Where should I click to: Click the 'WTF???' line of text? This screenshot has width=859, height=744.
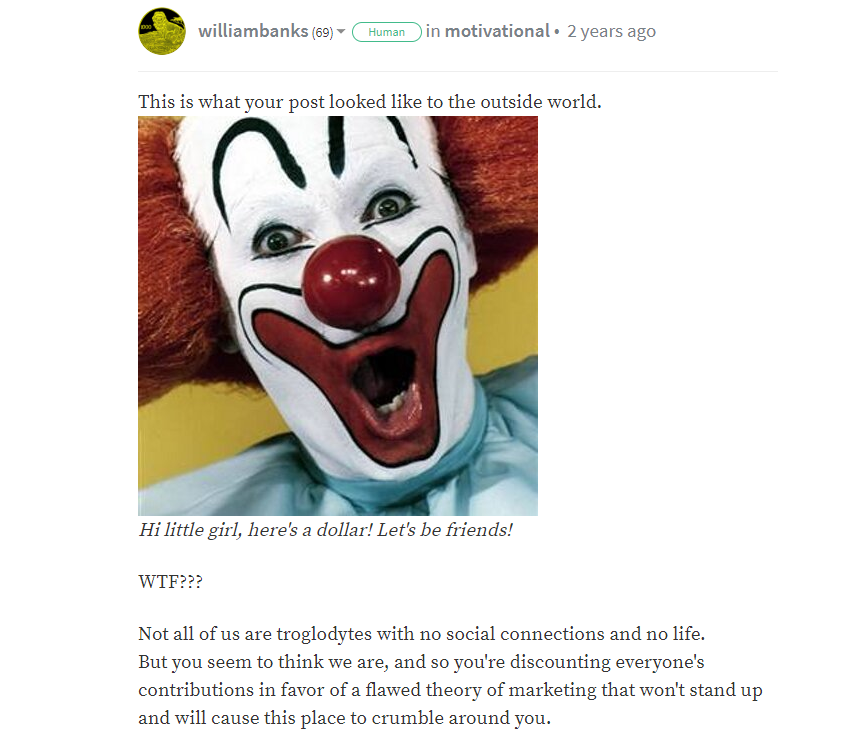pos(170,581)
